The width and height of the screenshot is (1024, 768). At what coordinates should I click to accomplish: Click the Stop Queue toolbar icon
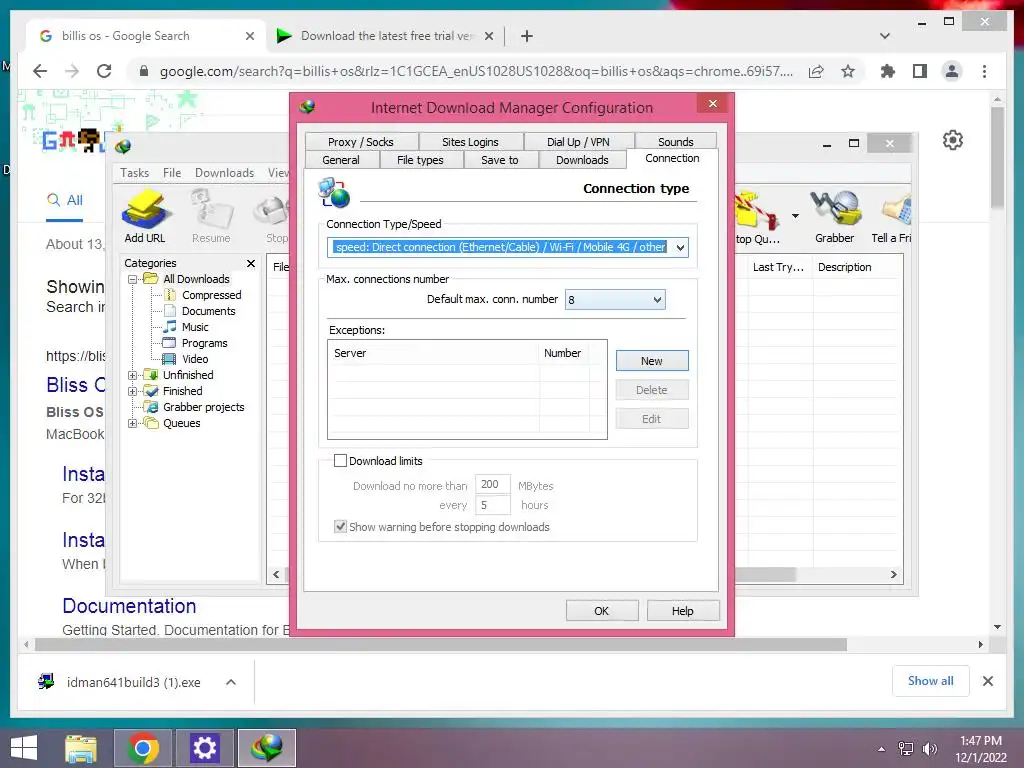758,217
